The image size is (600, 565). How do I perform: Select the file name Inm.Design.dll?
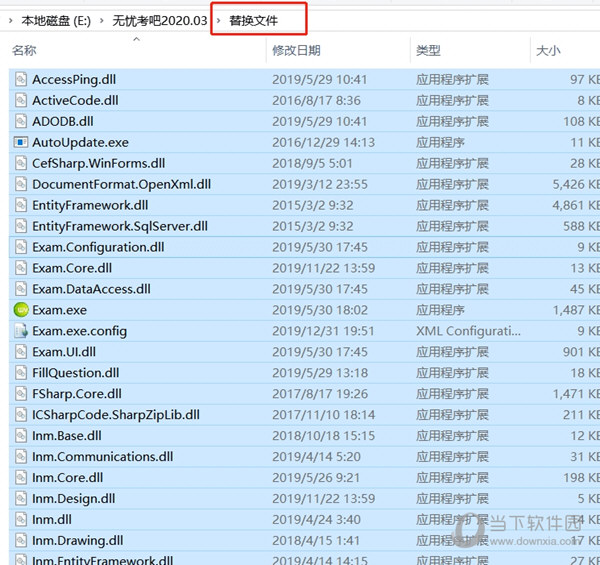point(73,499)
